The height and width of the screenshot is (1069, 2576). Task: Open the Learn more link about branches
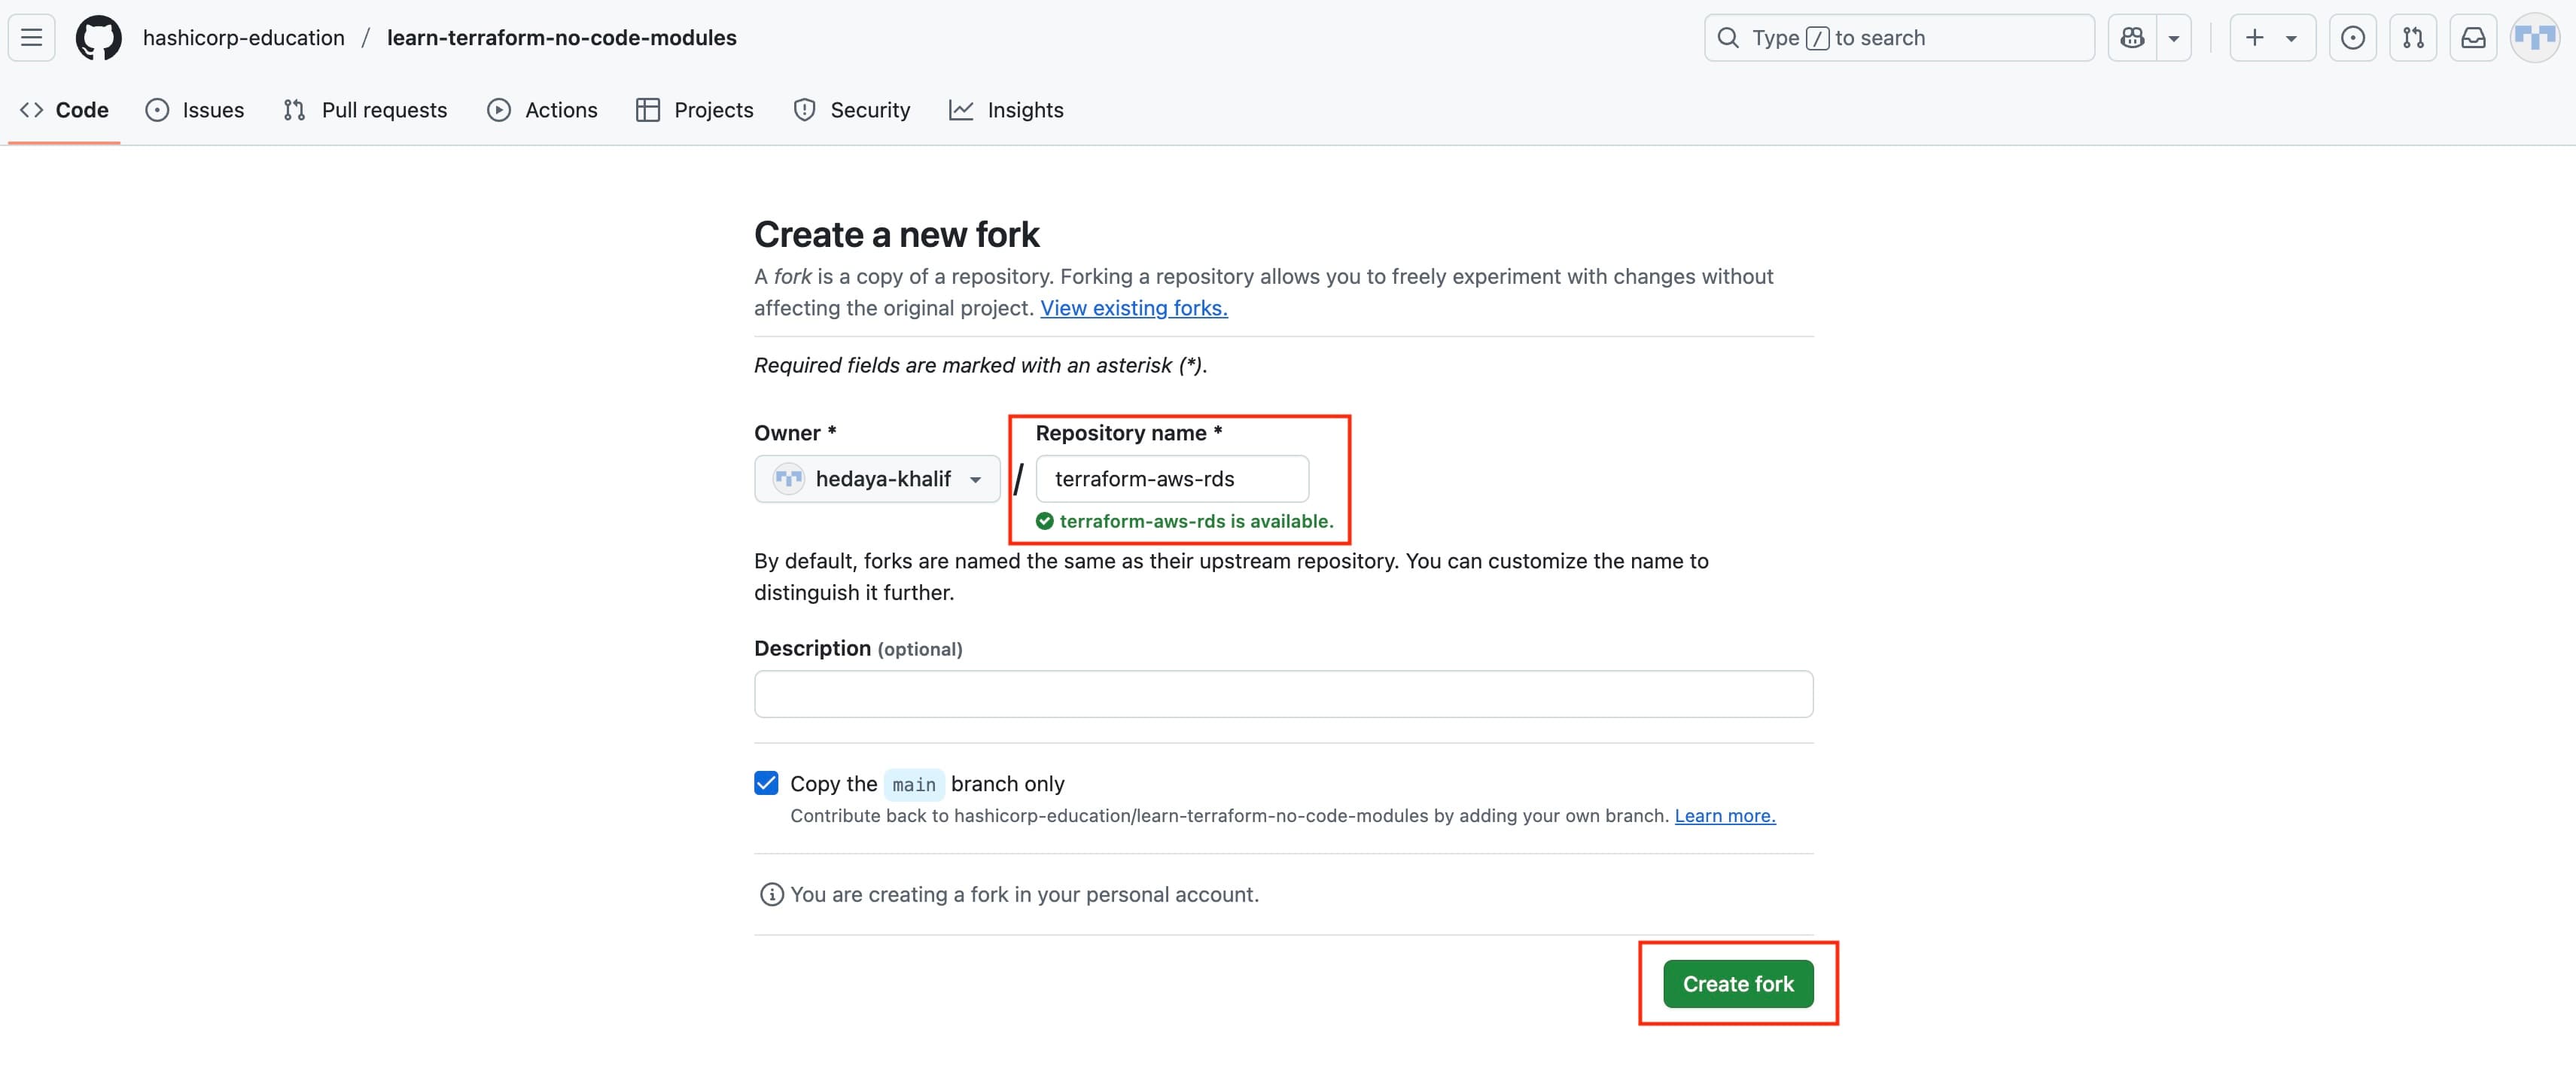click(1724, 815)
